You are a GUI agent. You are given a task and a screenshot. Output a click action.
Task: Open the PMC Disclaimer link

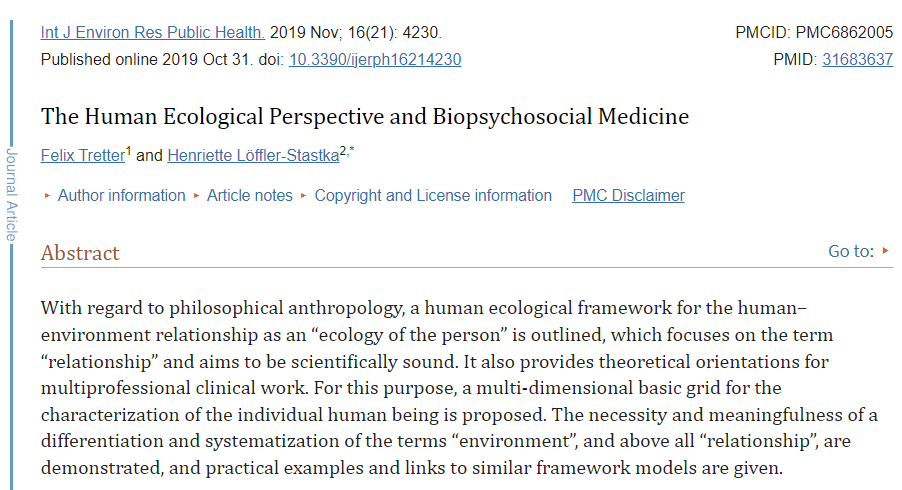tap(628, 196)
